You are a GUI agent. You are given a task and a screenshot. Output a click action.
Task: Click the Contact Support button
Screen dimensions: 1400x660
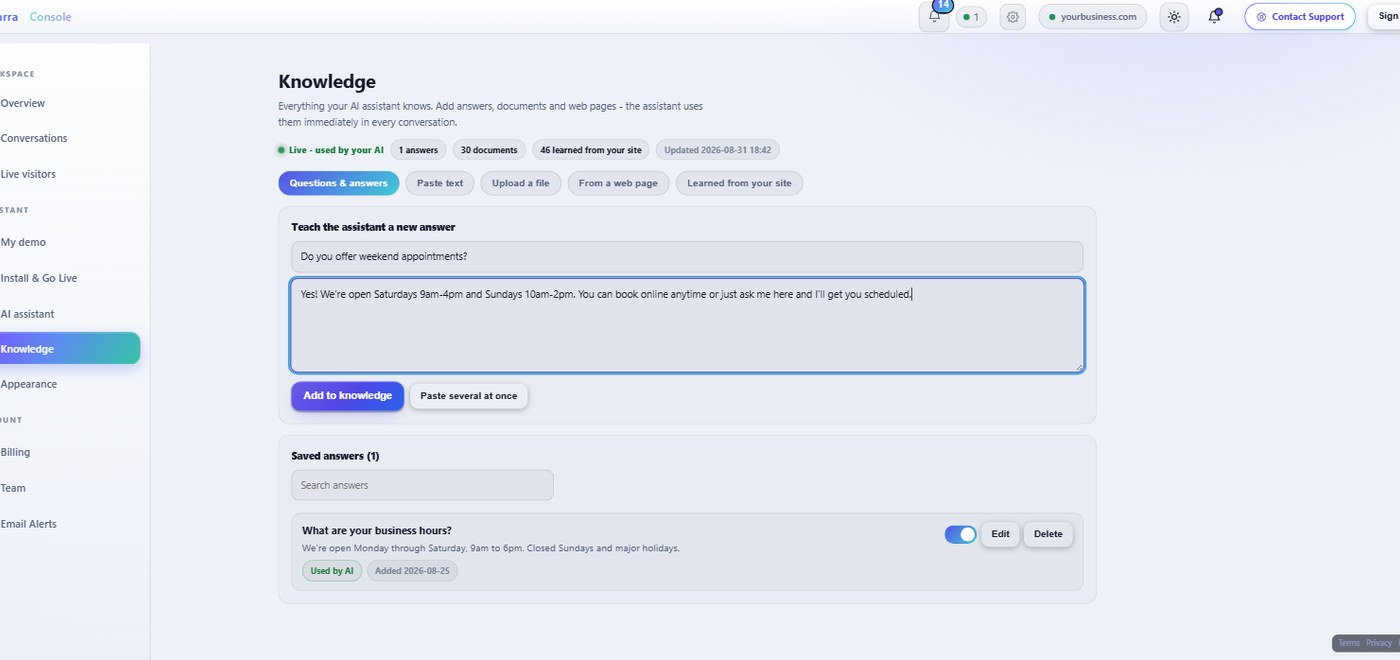(x=1300, y=17)
